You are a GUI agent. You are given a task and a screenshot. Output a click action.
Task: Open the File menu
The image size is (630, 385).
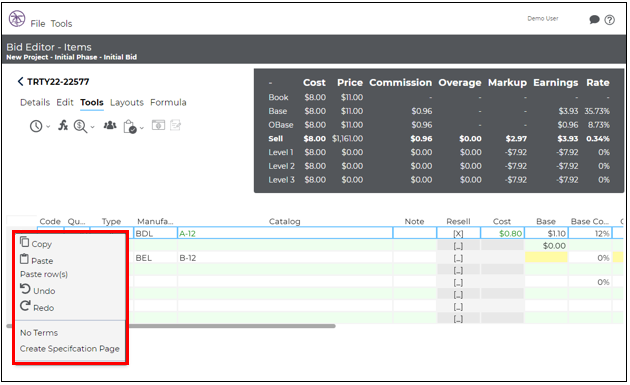coord(38,24)
